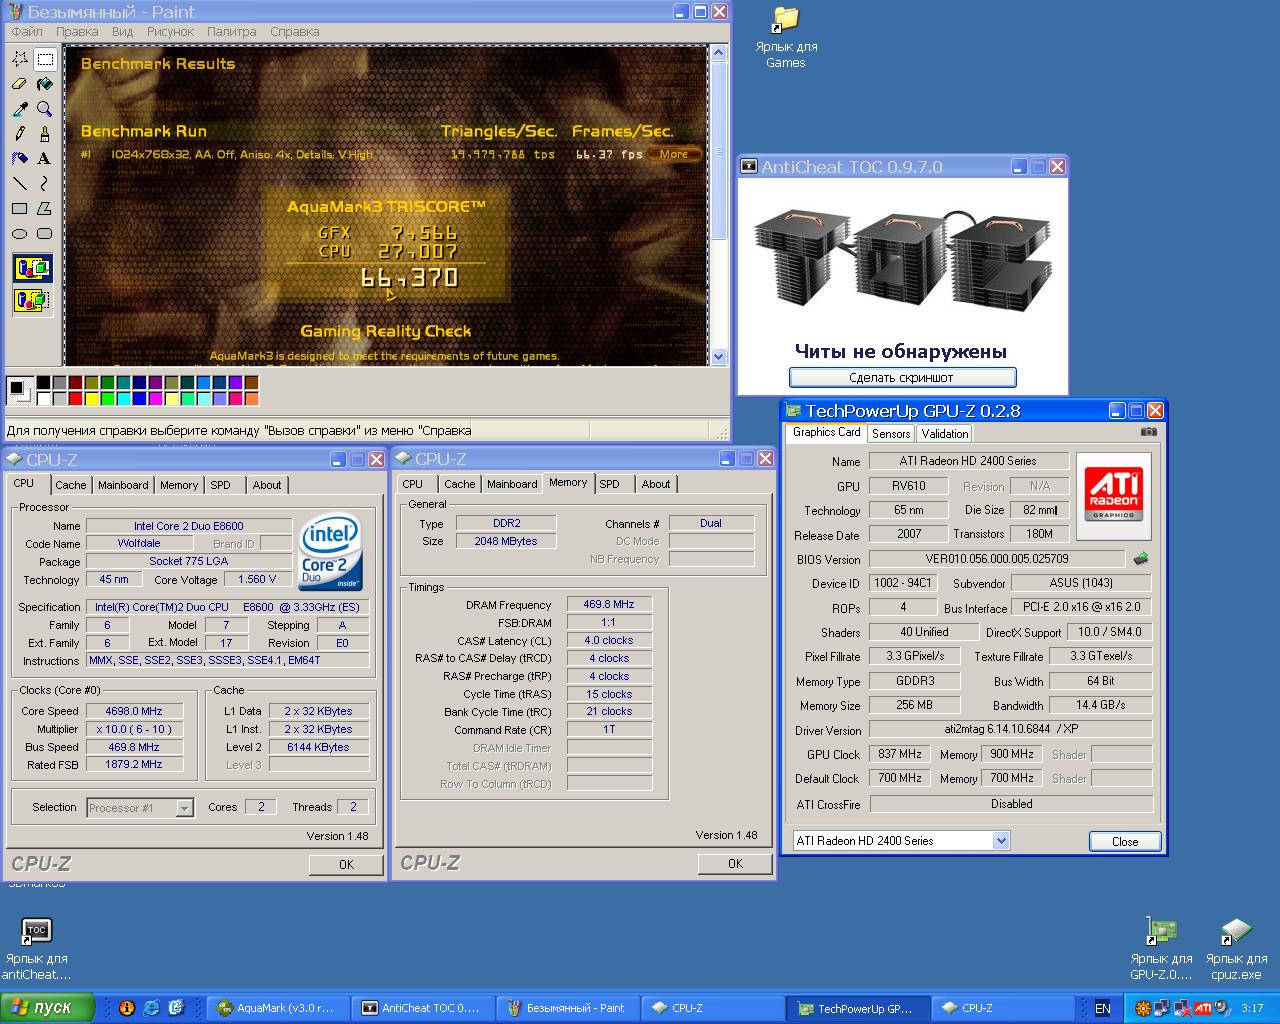Open the Палитра menu in Paint
This screenshot has width=1280, height=1024.
click(x=232, y=31)
